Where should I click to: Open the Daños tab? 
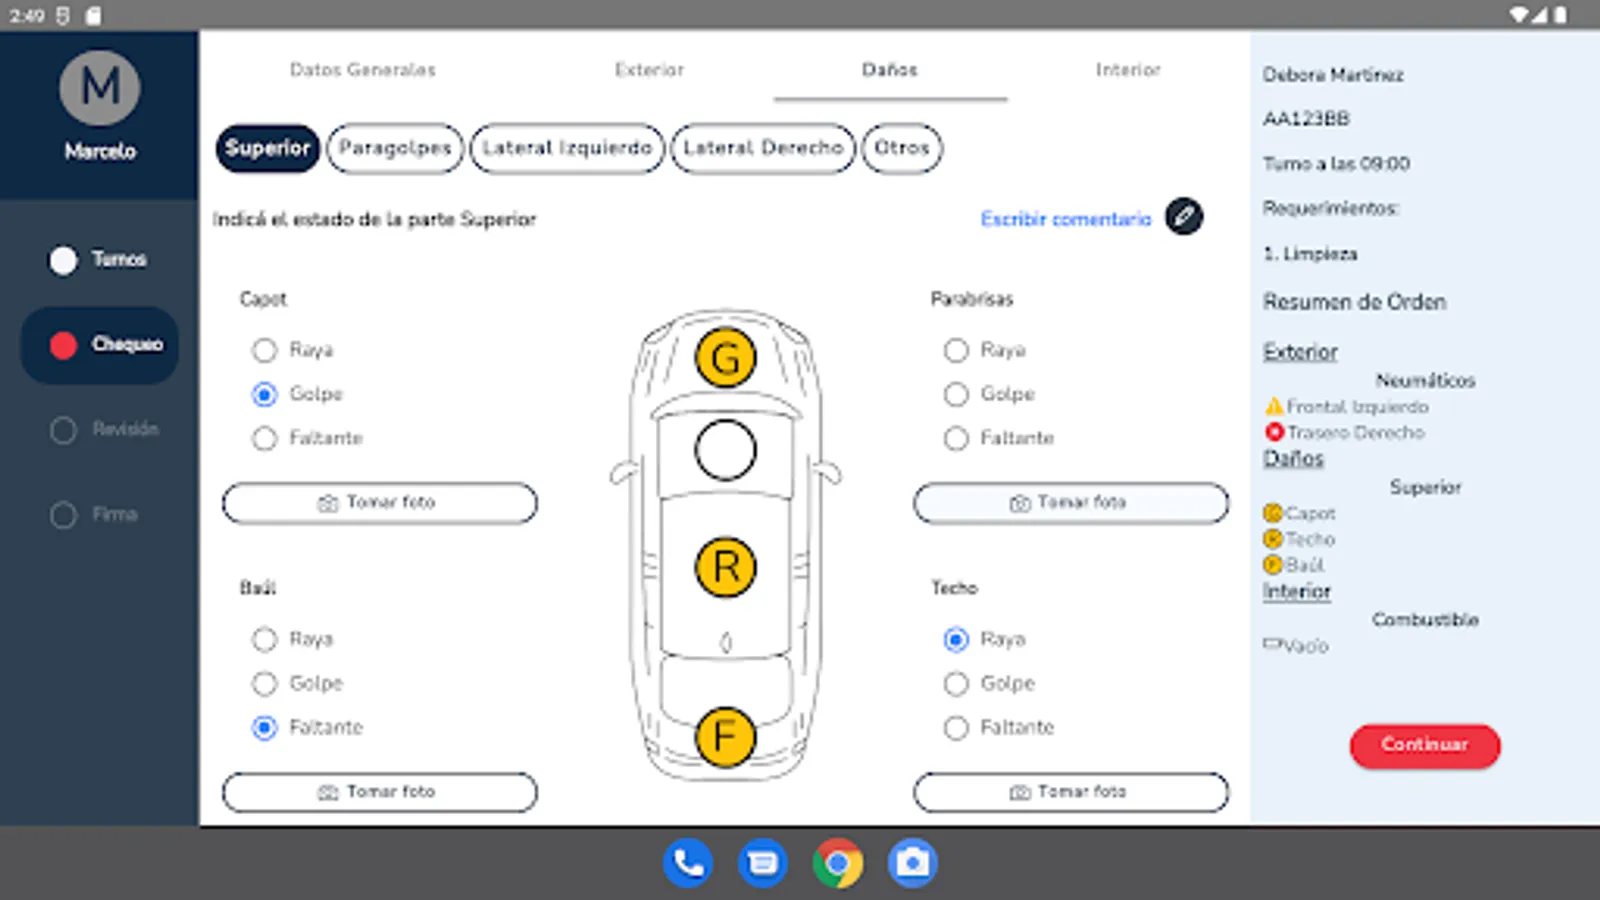tap(890, 70)
